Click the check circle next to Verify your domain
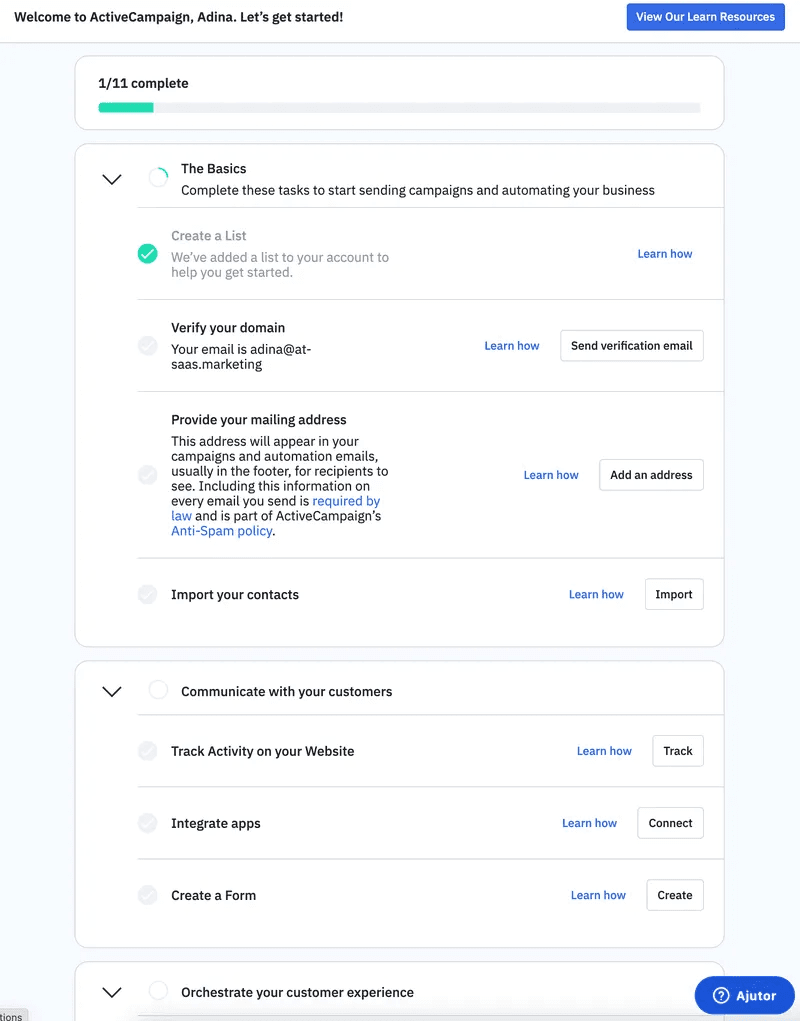The image size is (800, 1021). (x=147, y=345)
